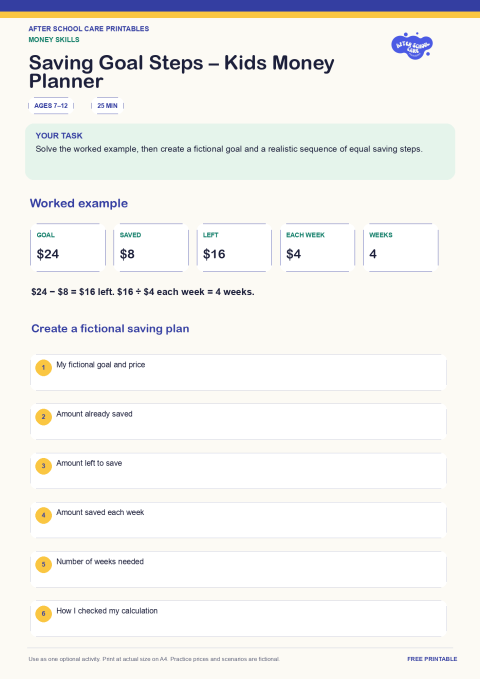480x679 pixels.
Task: Click the yellow step 4 circle
Action: (x=43, y=515)
